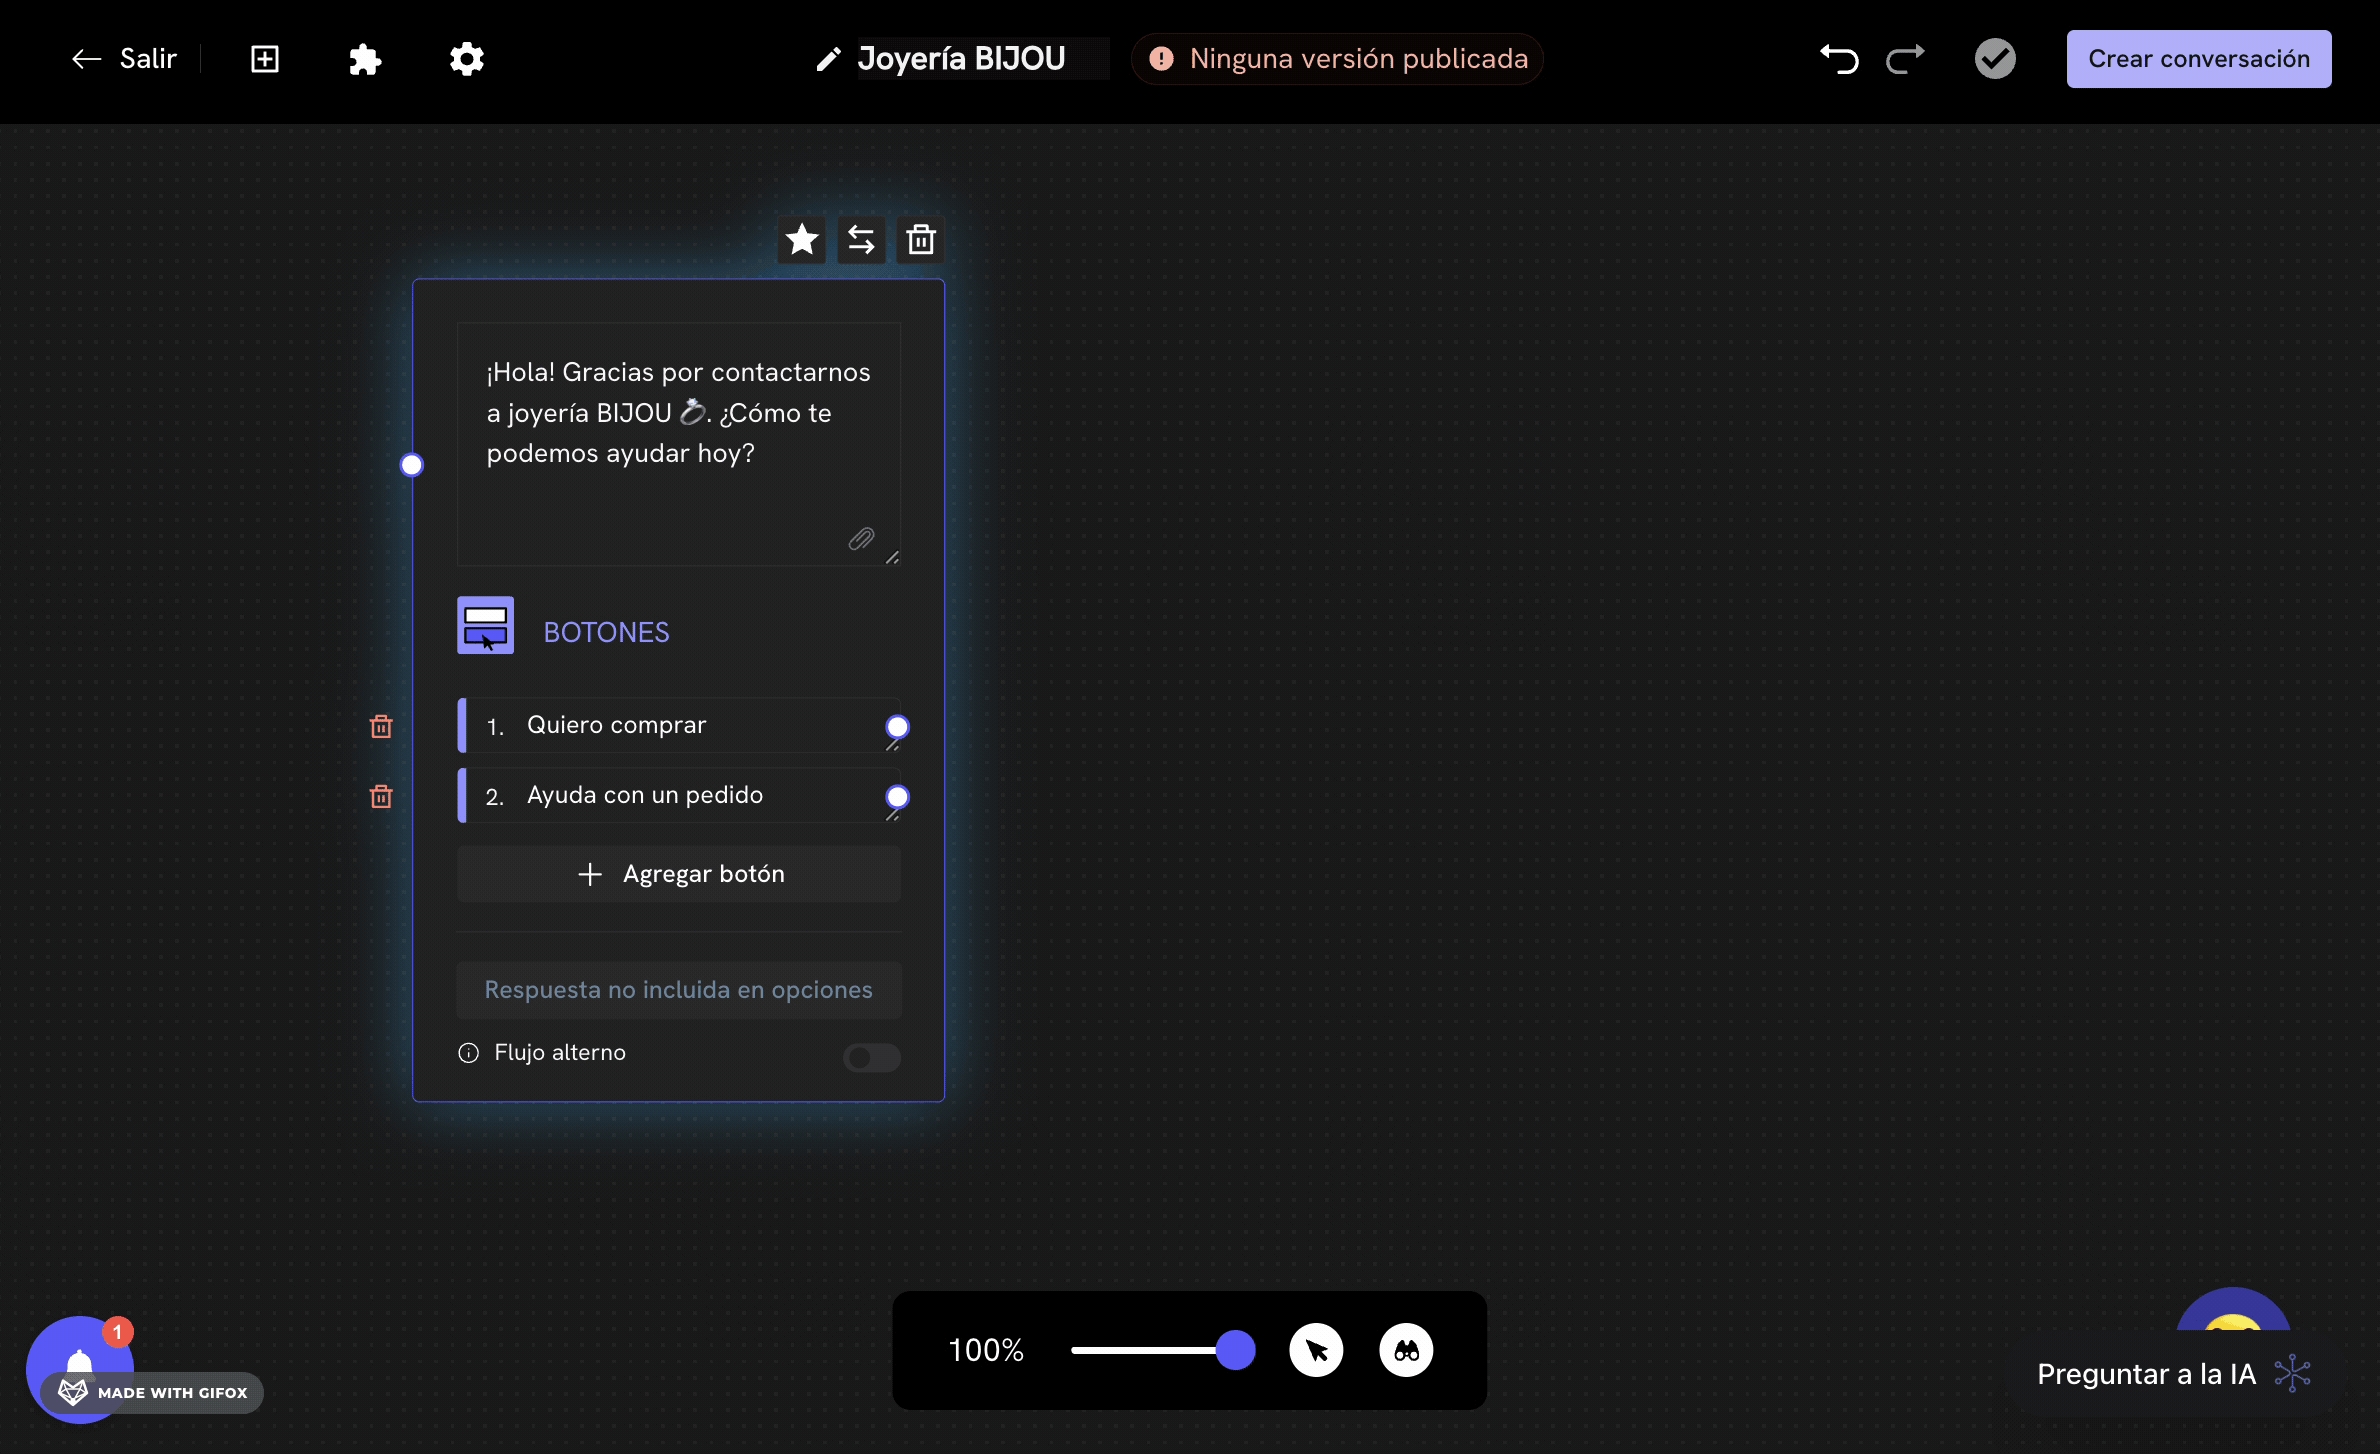Click the binoculars search icon
The height and width of the screenshot is (1454, 2380).
tap(1406, 1351)
